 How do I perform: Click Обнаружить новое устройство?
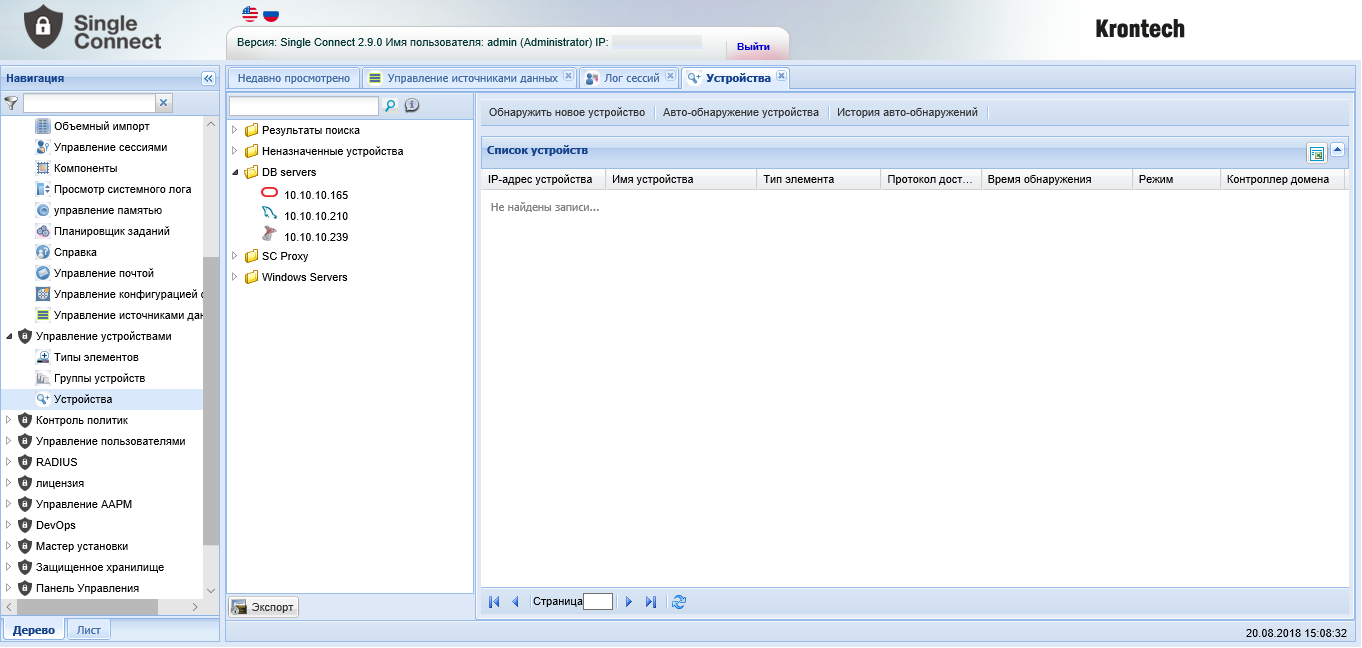(567, 113)
